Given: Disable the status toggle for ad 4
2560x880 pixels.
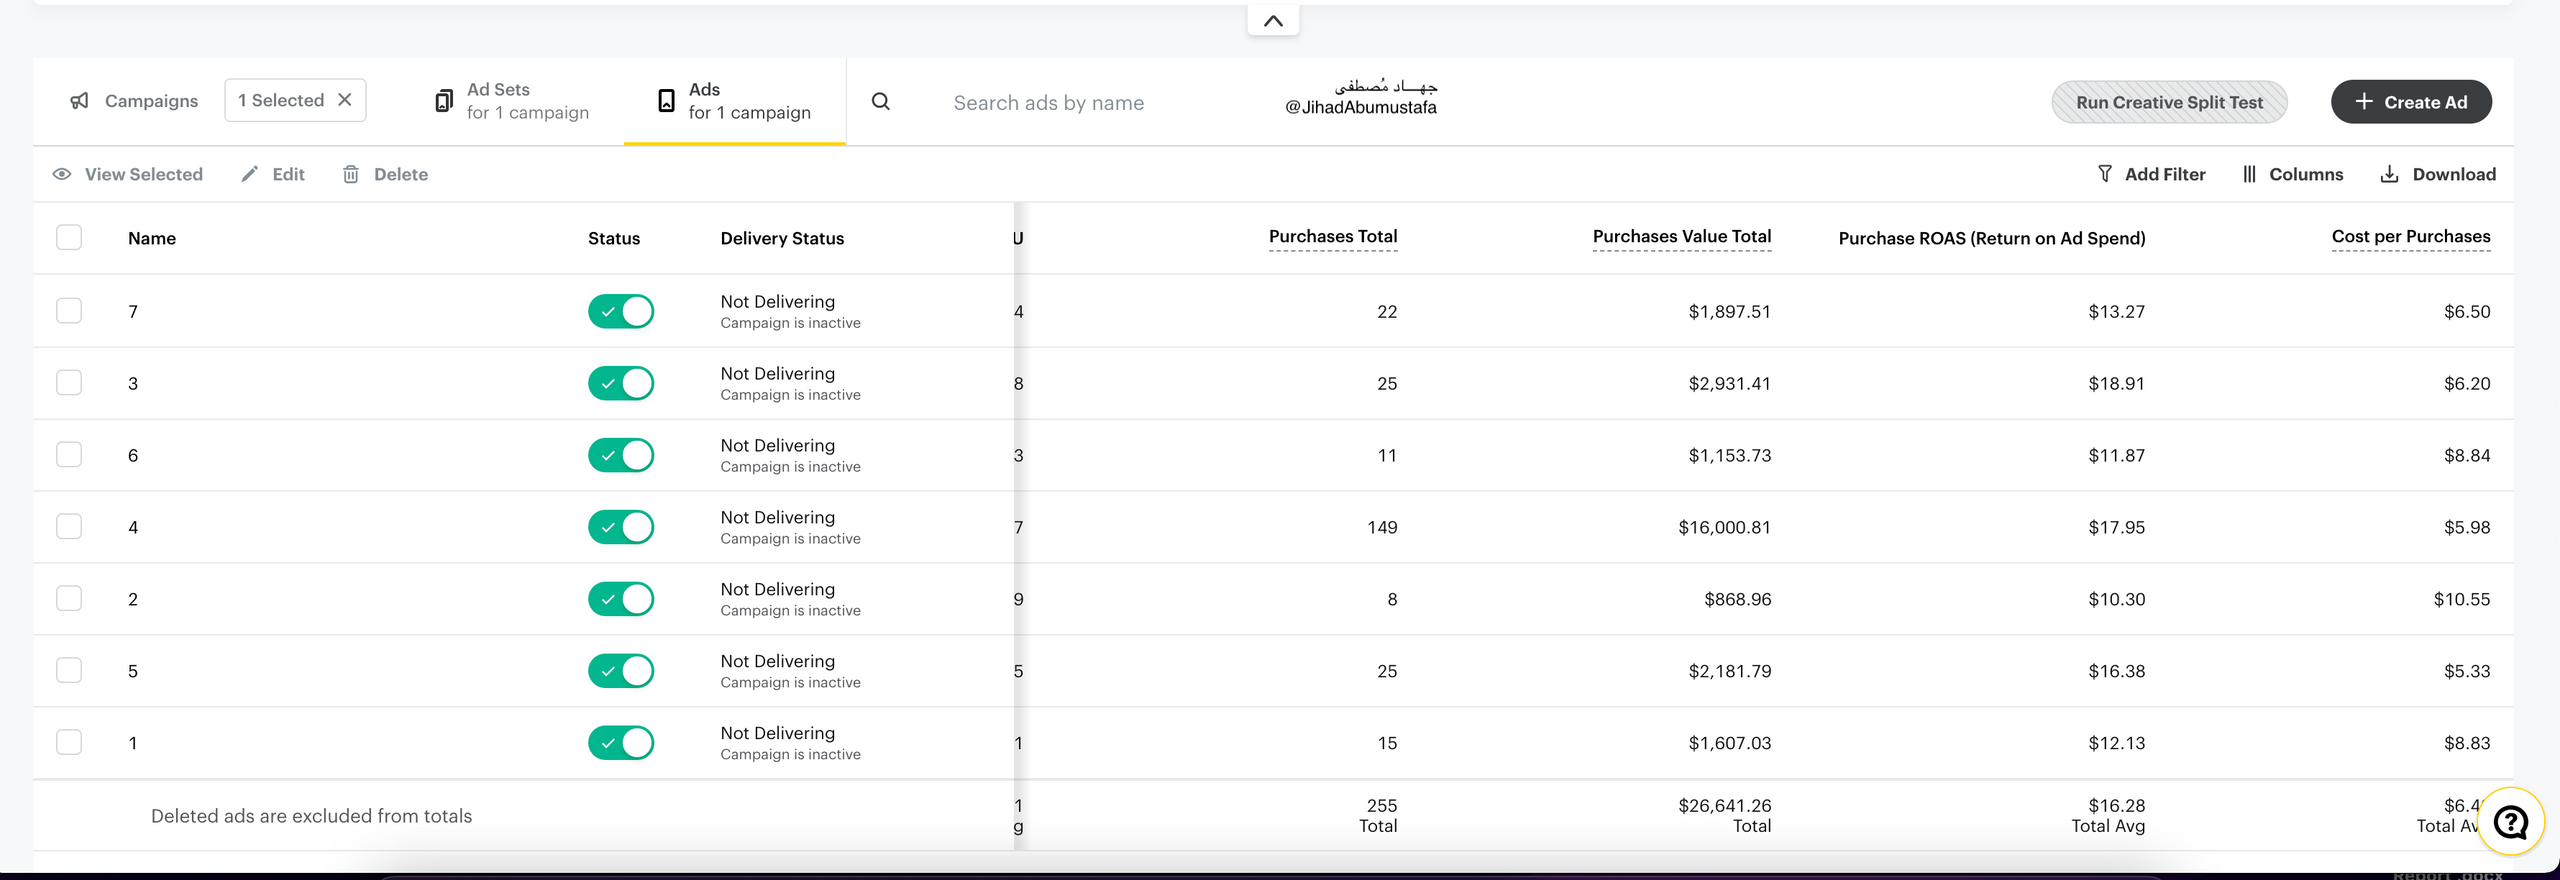Looking at the screenshot, I should pos(621,527).
